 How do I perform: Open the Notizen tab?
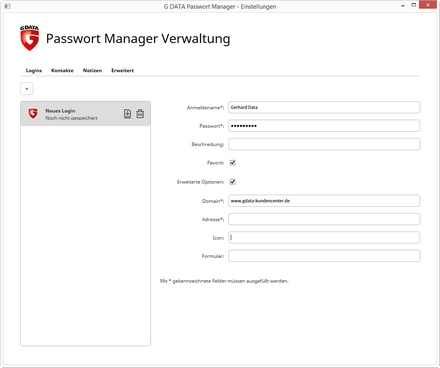tap(92, 70)
